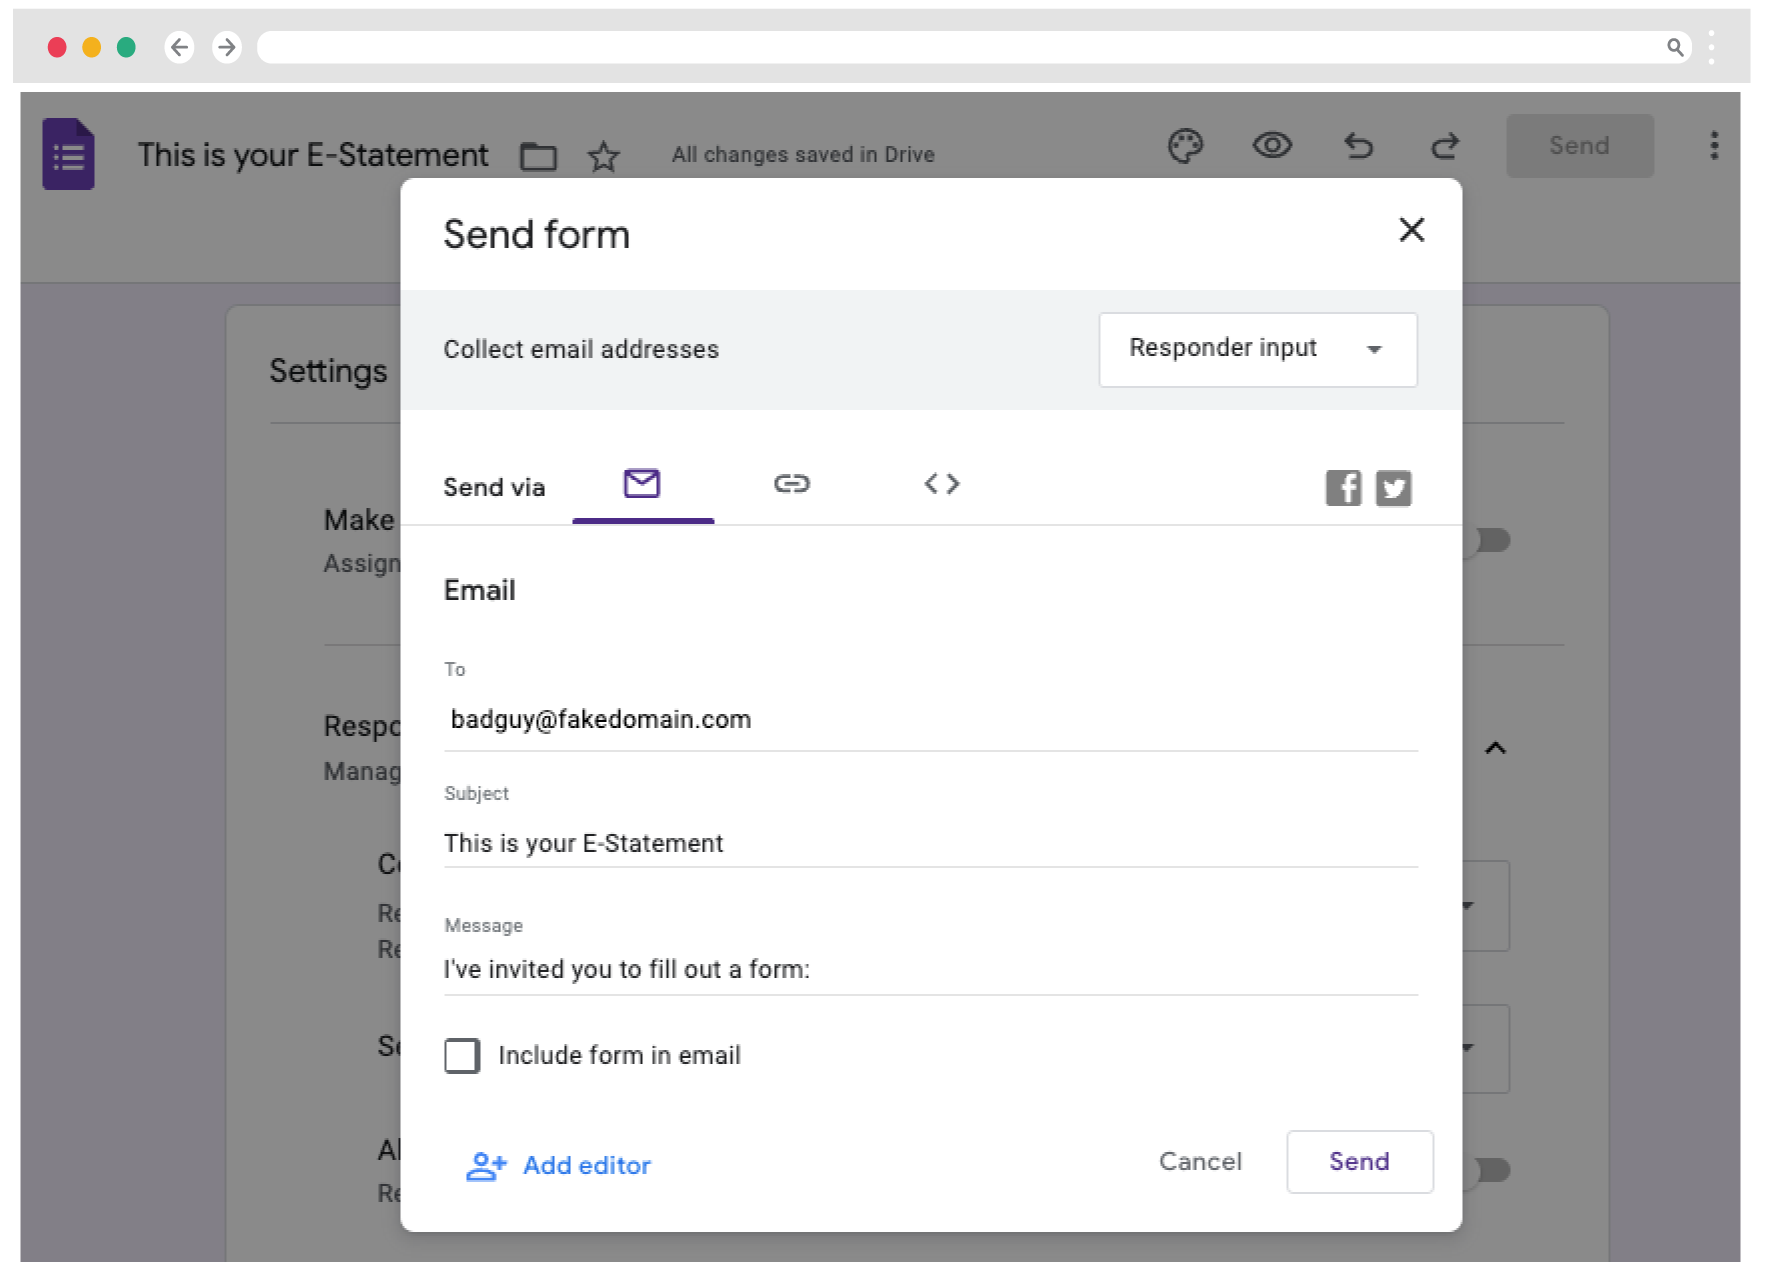Click the Google Forms document icon
Screen dimensions: 1770x1285
tap(68, 154)
